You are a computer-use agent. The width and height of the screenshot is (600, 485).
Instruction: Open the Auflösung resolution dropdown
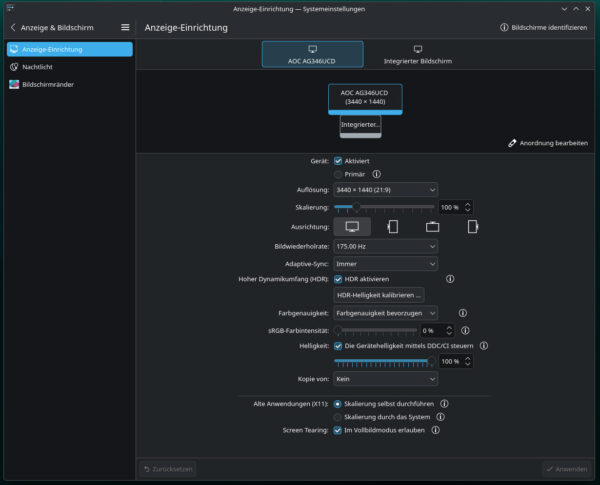tap(386, 189)
